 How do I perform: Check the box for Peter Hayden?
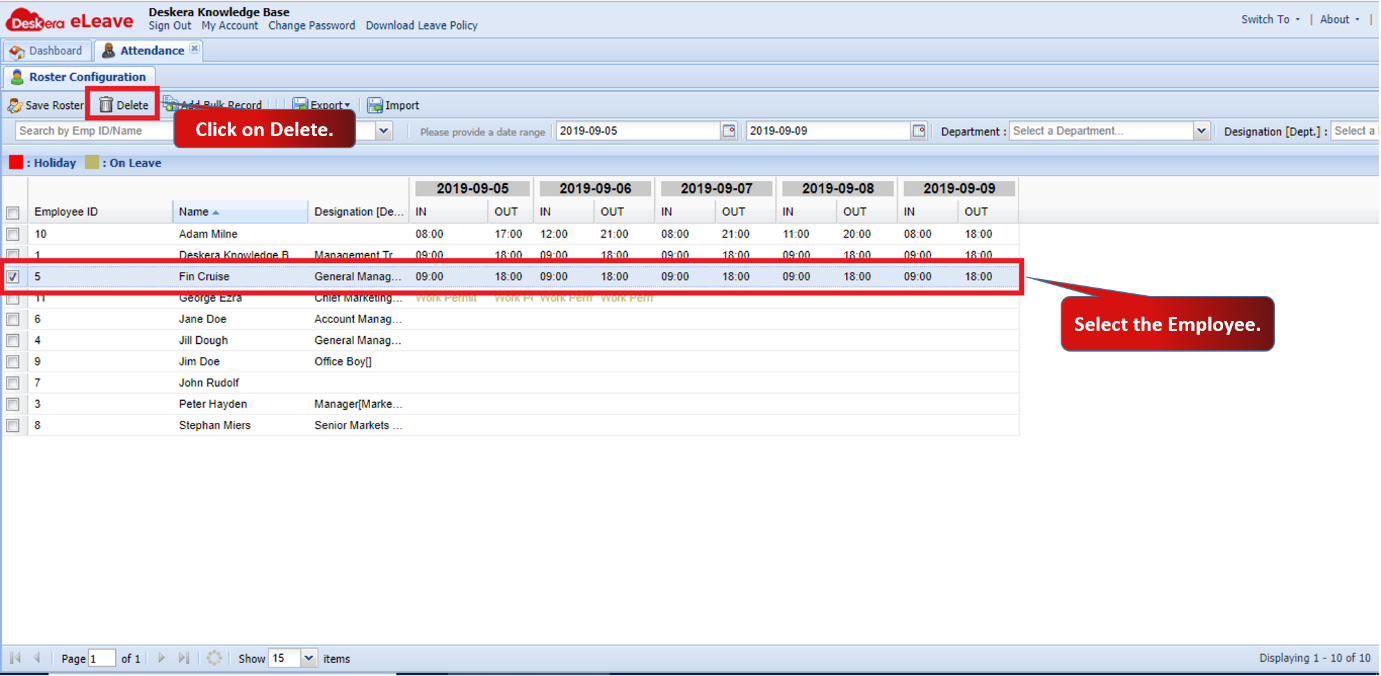(x=13, y=404)
